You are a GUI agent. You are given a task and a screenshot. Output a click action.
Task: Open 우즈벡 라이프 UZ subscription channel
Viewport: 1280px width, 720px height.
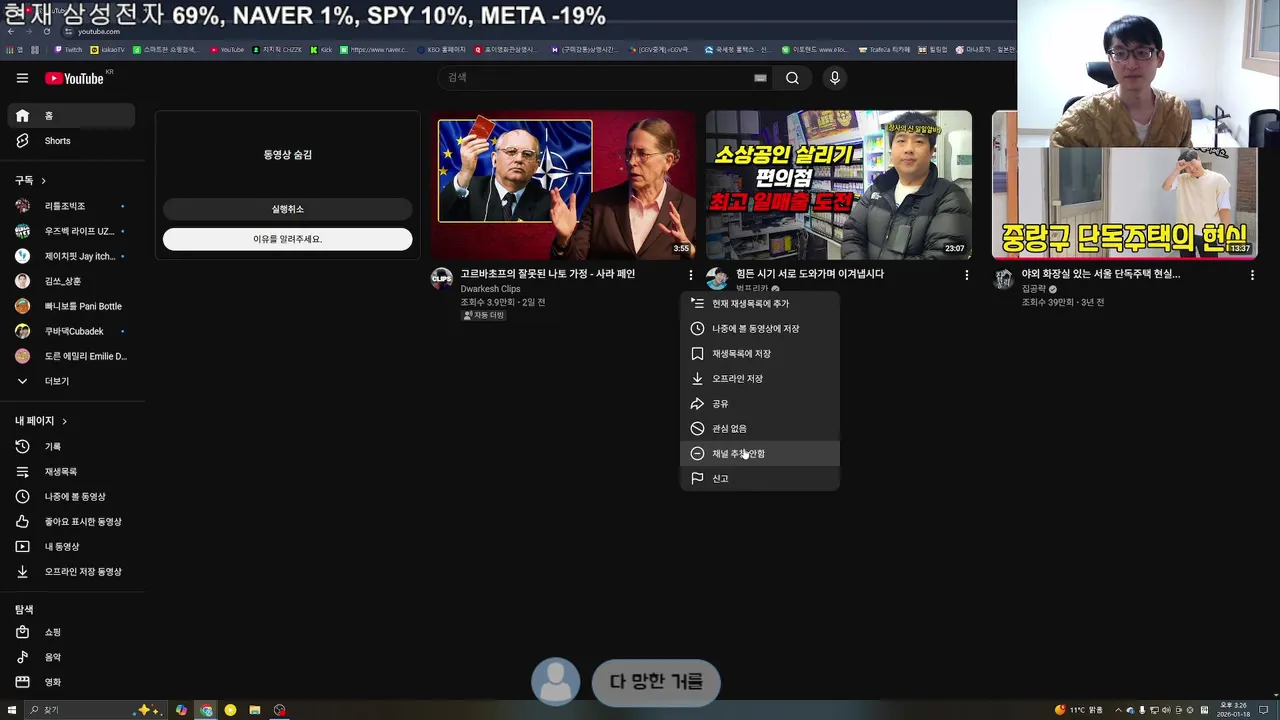point(72,231)
